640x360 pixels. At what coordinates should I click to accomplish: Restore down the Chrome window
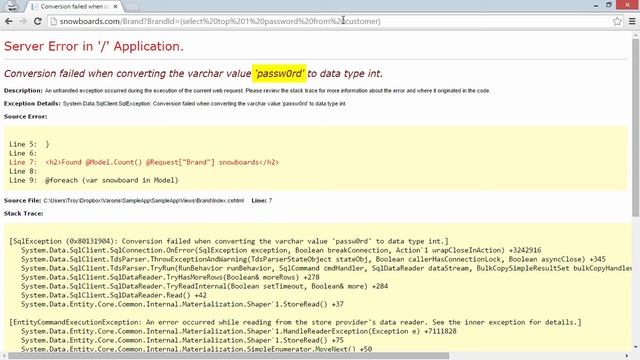click(x=609, y=5)
